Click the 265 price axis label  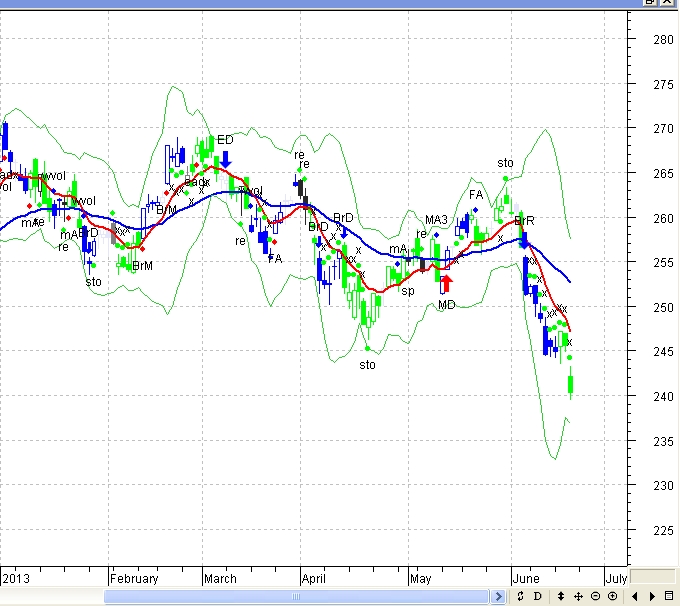click(664, 174)
